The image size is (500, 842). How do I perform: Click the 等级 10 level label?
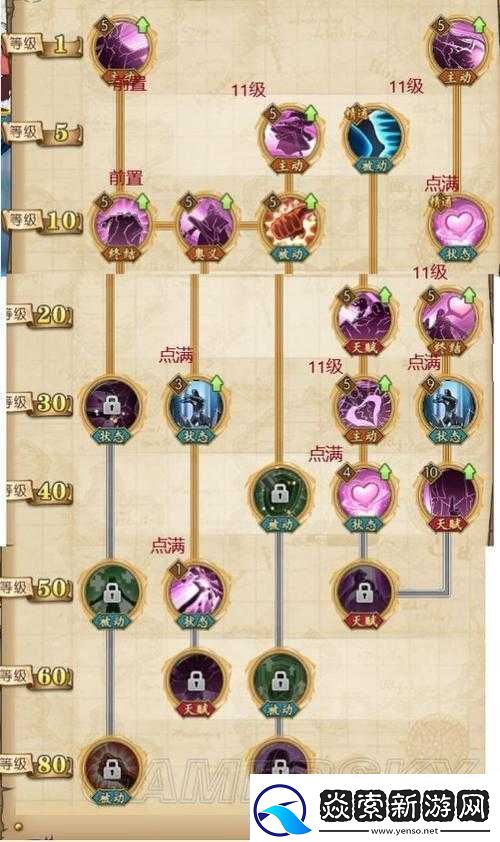click(42, 221)
